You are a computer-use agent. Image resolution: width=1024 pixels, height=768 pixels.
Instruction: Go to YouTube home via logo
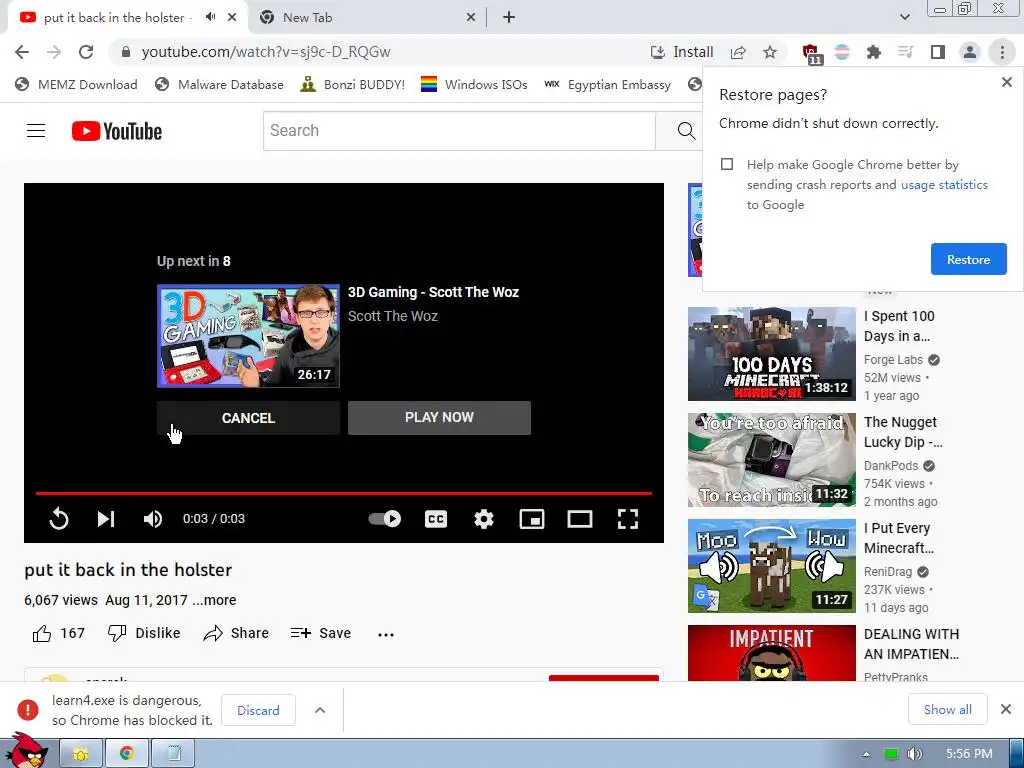(x=117, y=131)
